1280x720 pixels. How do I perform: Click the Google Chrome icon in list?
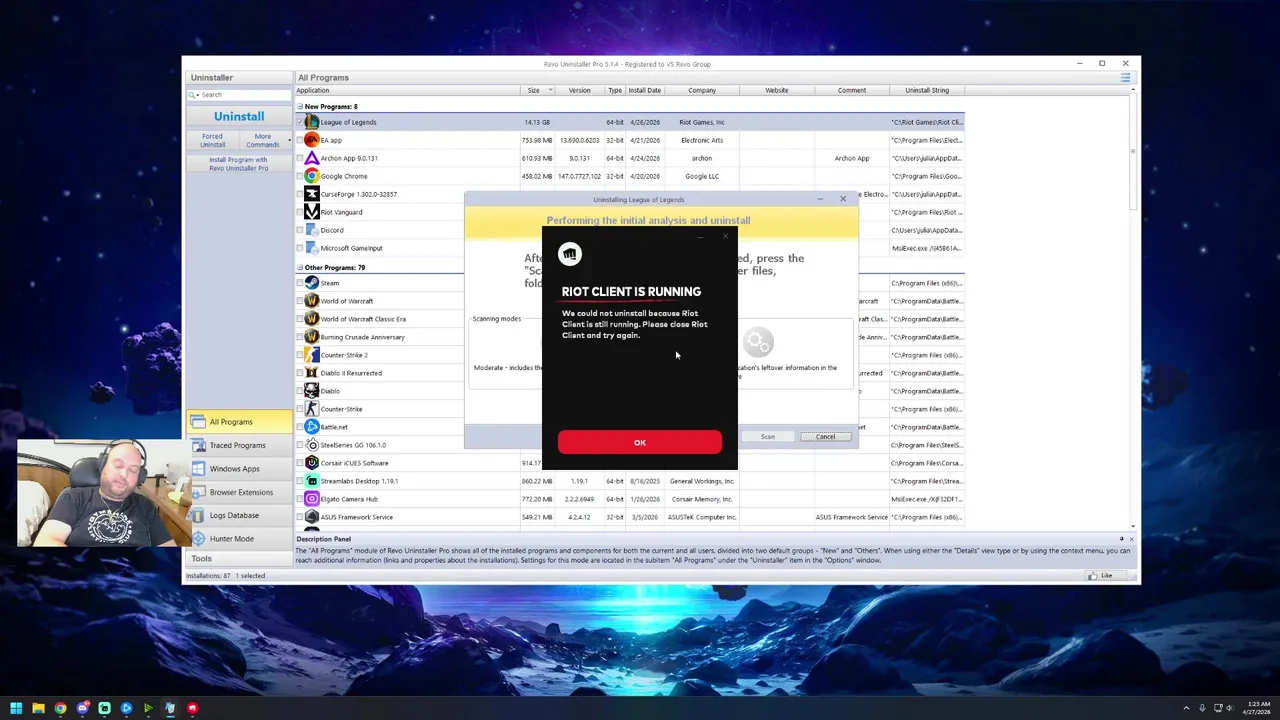(x=312, y=176)
